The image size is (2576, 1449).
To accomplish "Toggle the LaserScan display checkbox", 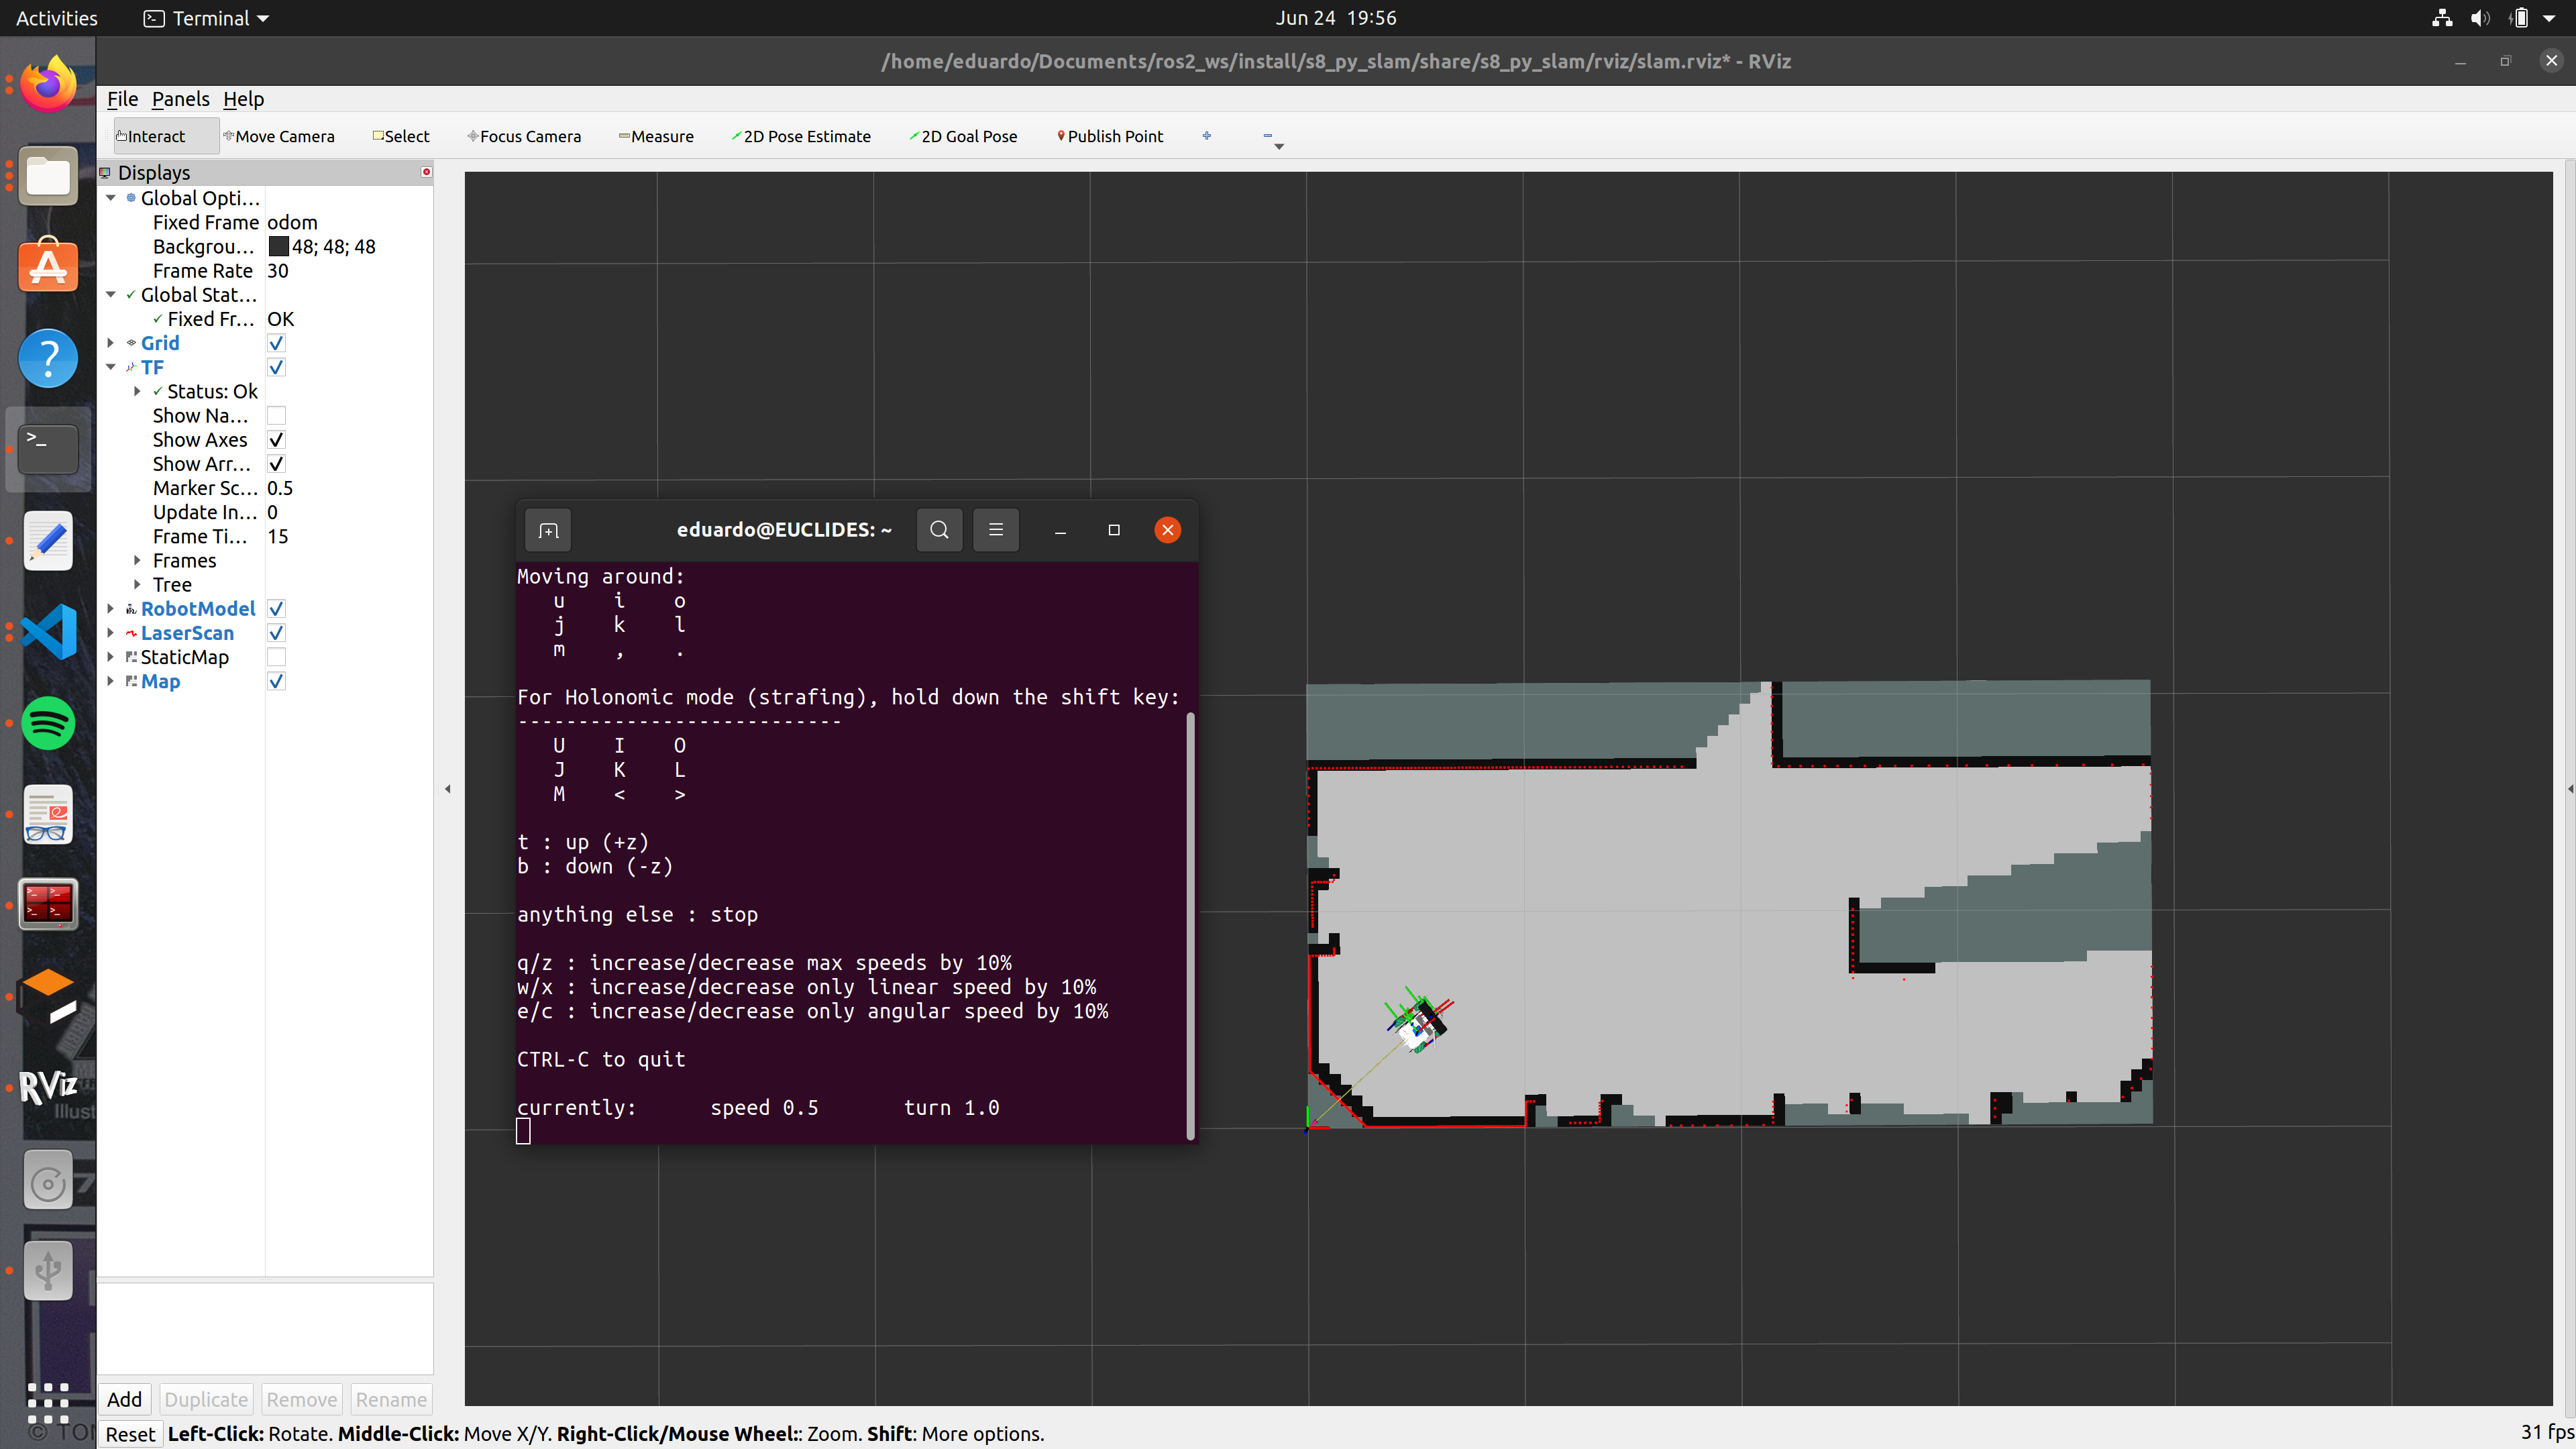I will tap(277, 633).
